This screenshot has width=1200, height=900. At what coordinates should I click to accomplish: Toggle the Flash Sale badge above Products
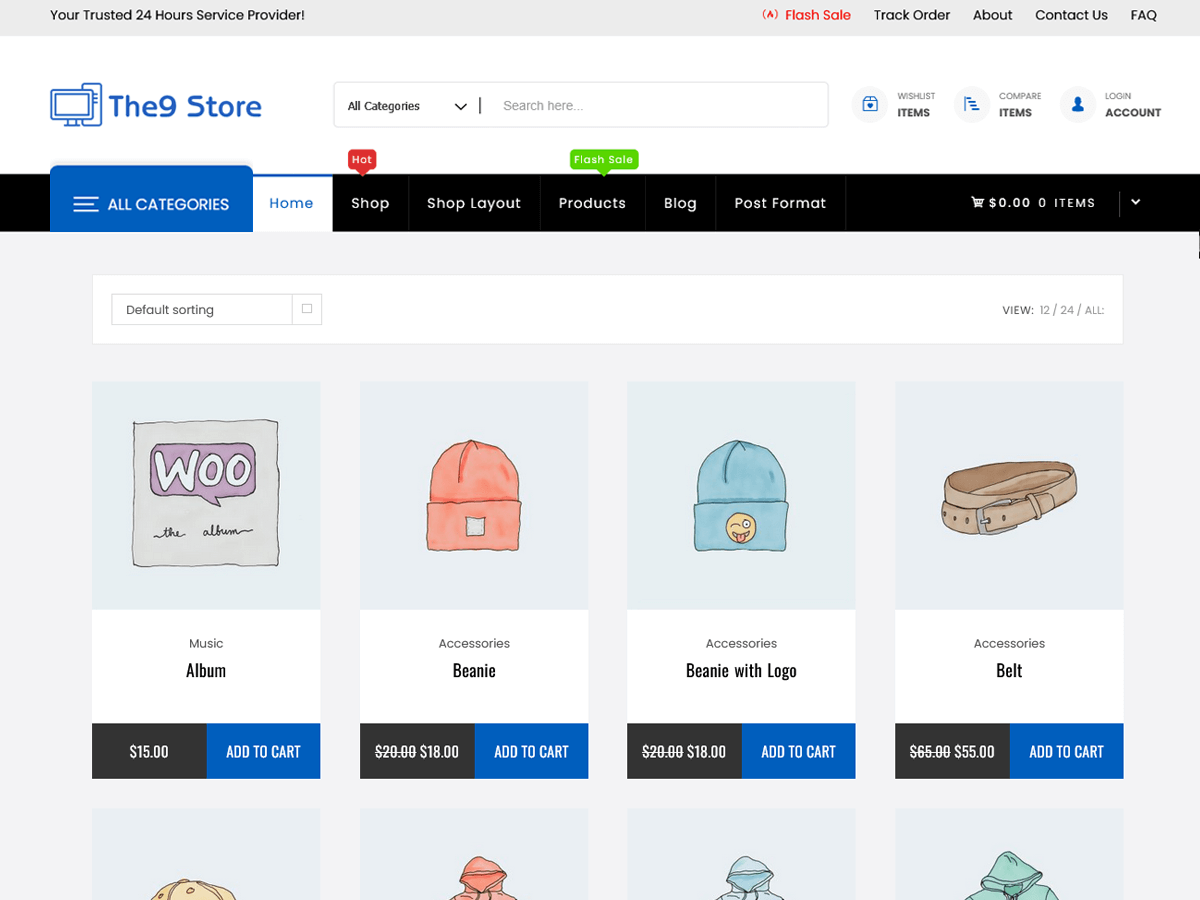point(603,158)
